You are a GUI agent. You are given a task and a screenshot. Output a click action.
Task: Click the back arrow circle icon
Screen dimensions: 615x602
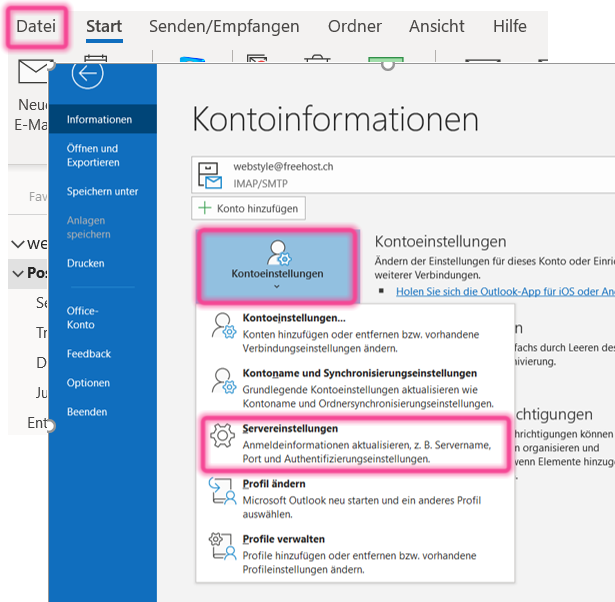pos(88,73)
